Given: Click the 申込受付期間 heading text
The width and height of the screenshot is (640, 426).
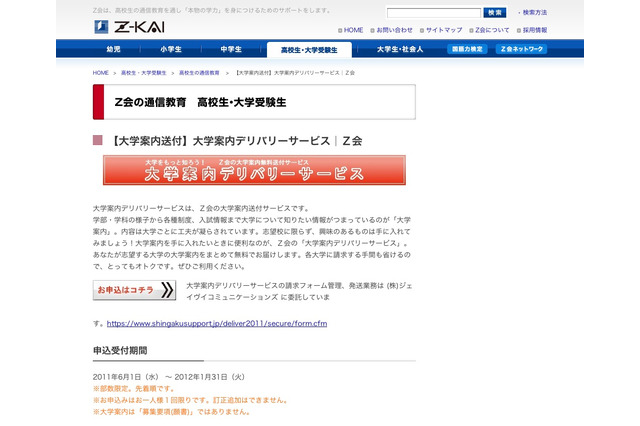Looking at the screenshot, I should tap(120, 351).
